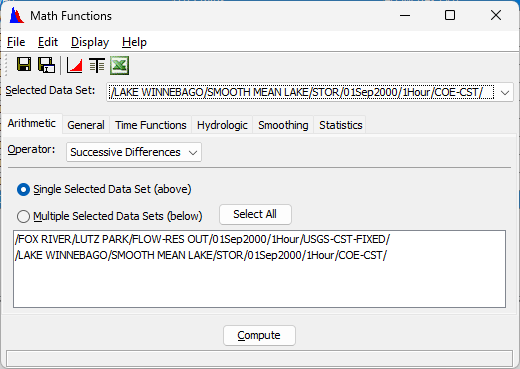Click the Math Functions app icon in title bar
The height and width of the screenshot is (369, 520).
(17, 16)
